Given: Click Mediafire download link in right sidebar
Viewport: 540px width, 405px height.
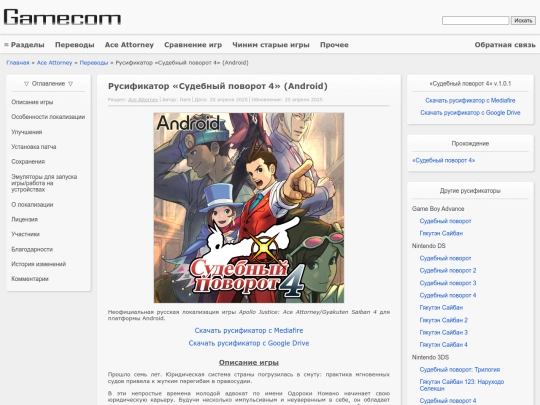Looking at the screenshot, I should (x=470, y=101).
